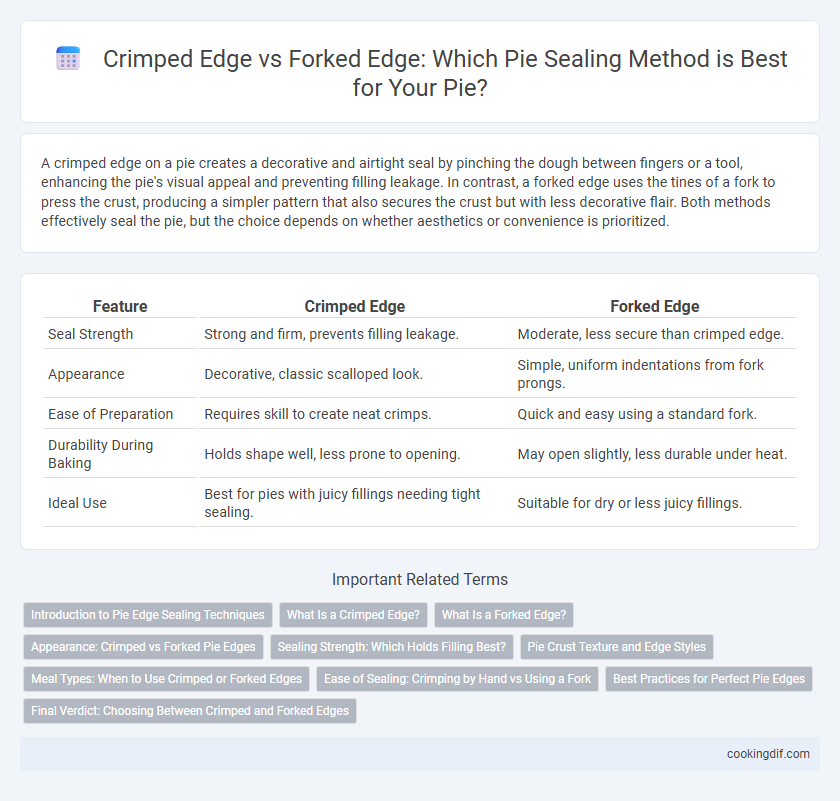Click the Ideal Use row label

[x=77, y=503]
